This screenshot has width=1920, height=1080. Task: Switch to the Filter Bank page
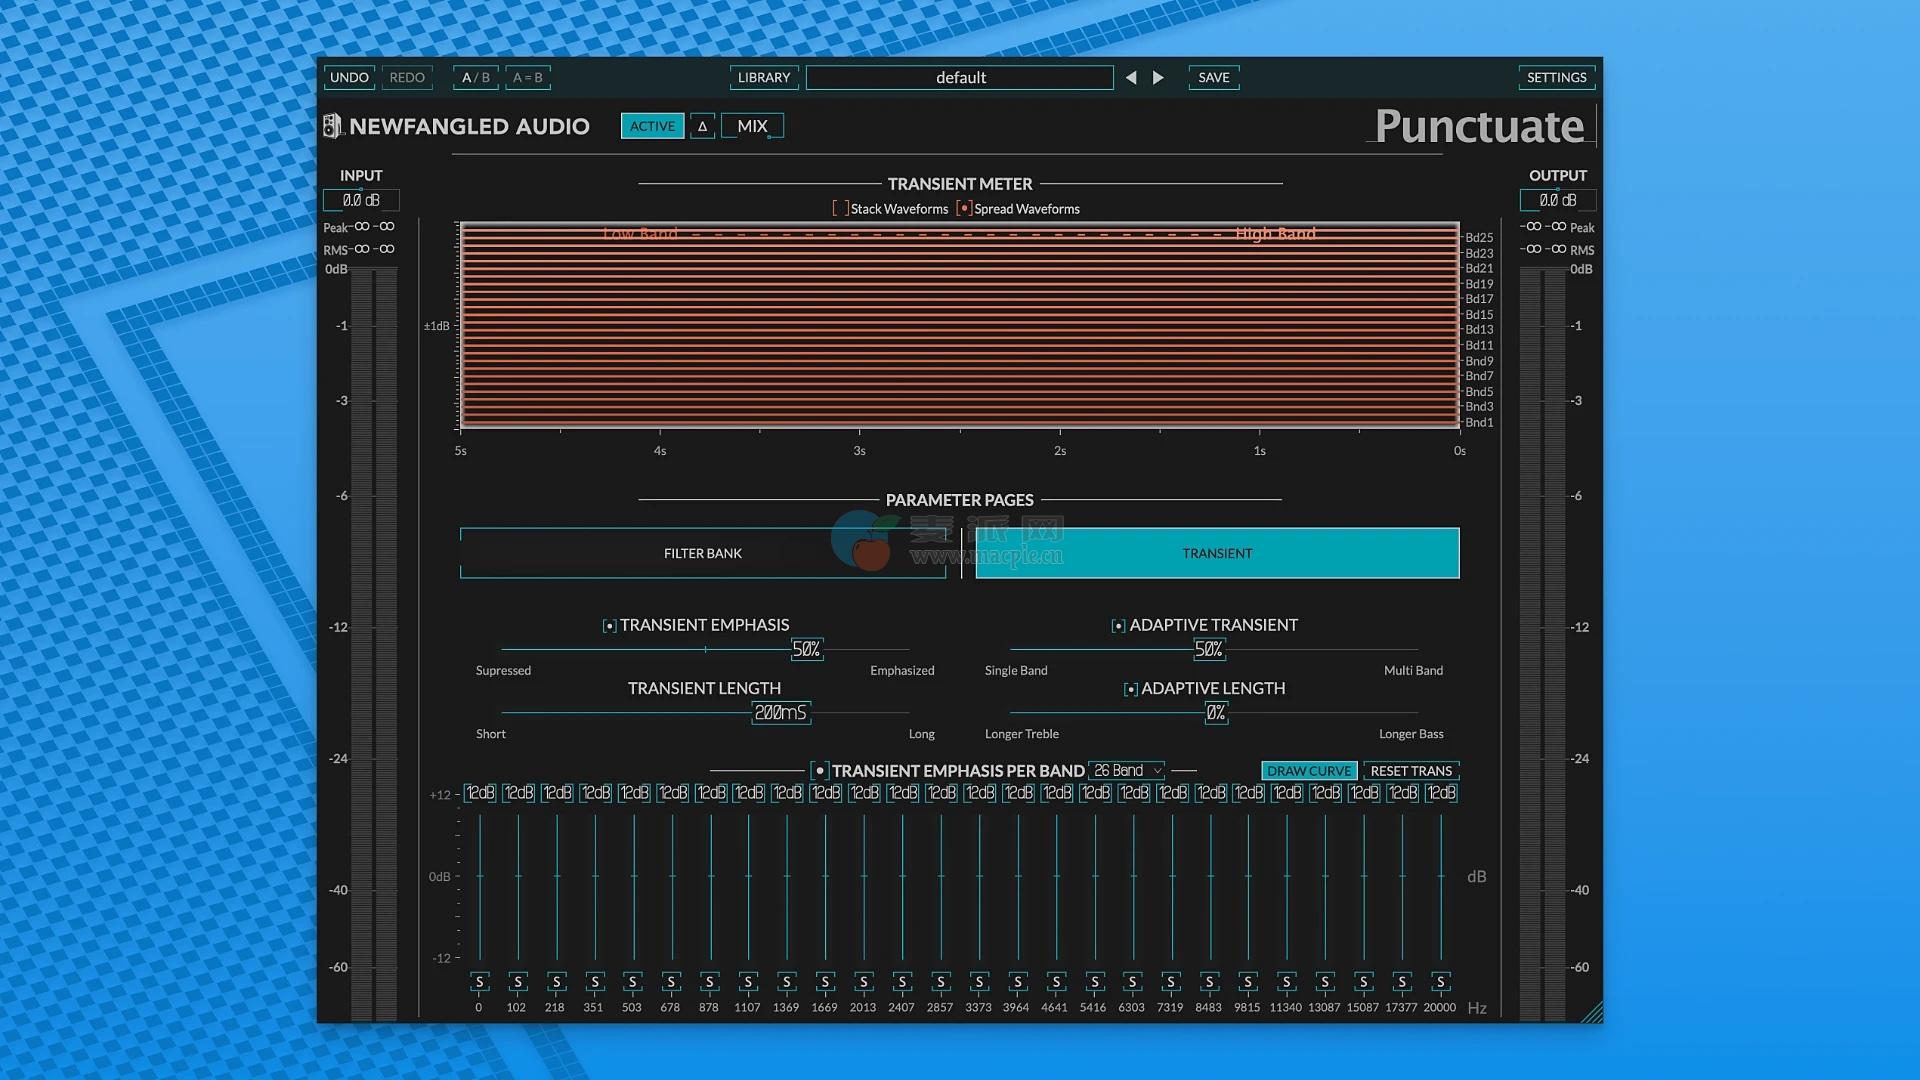(702, 553)
